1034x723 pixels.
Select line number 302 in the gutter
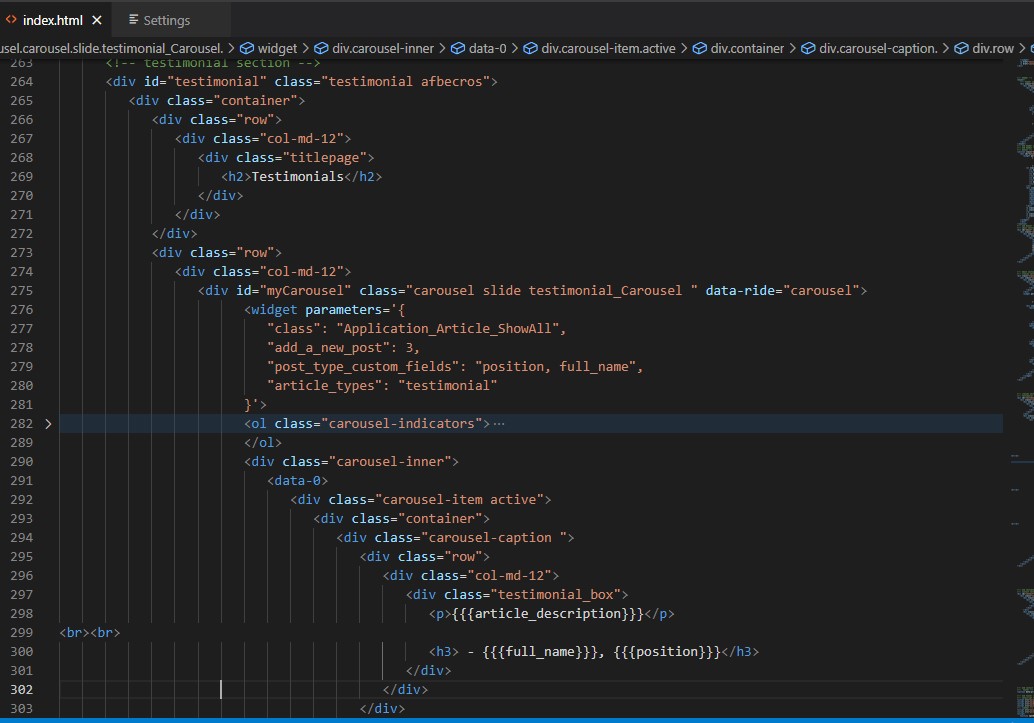pyautogui.click(x=22, y=689)
